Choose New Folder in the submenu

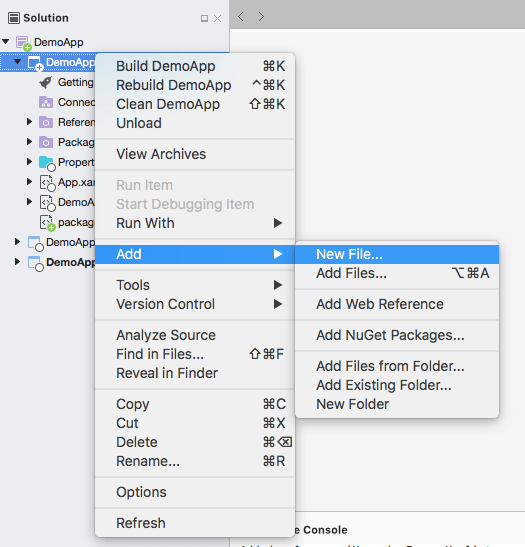[x=397, y=404]
